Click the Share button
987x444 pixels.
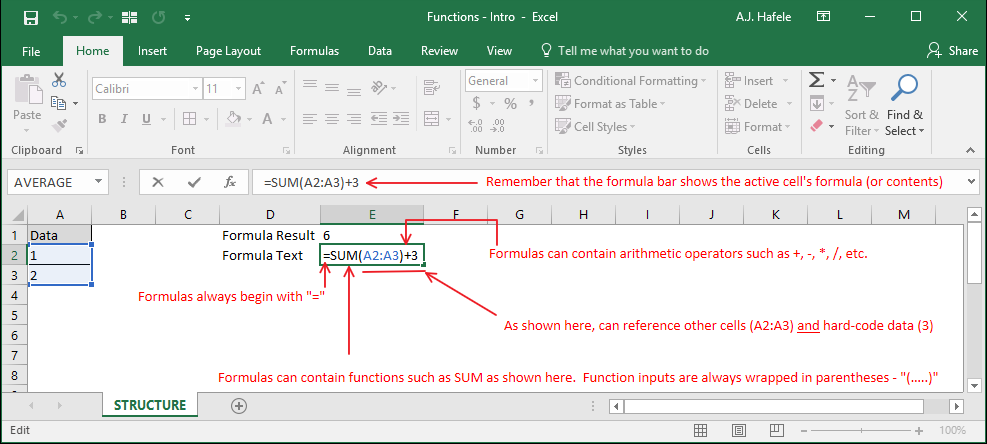pos(953,50)
